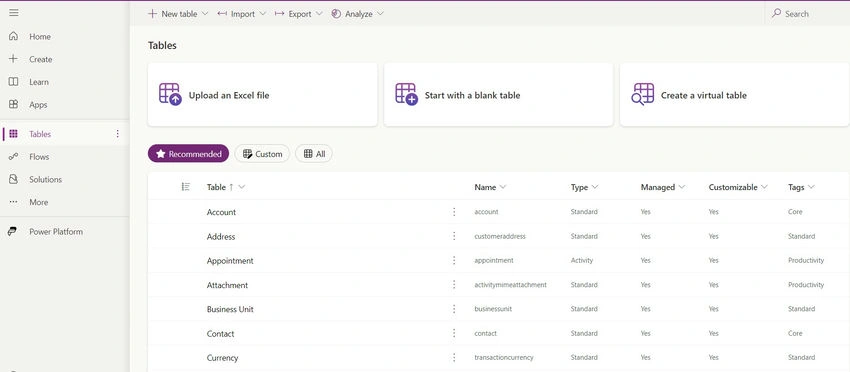
Task: Open more options for Business Unit row
Action: (x=454, y=309)
